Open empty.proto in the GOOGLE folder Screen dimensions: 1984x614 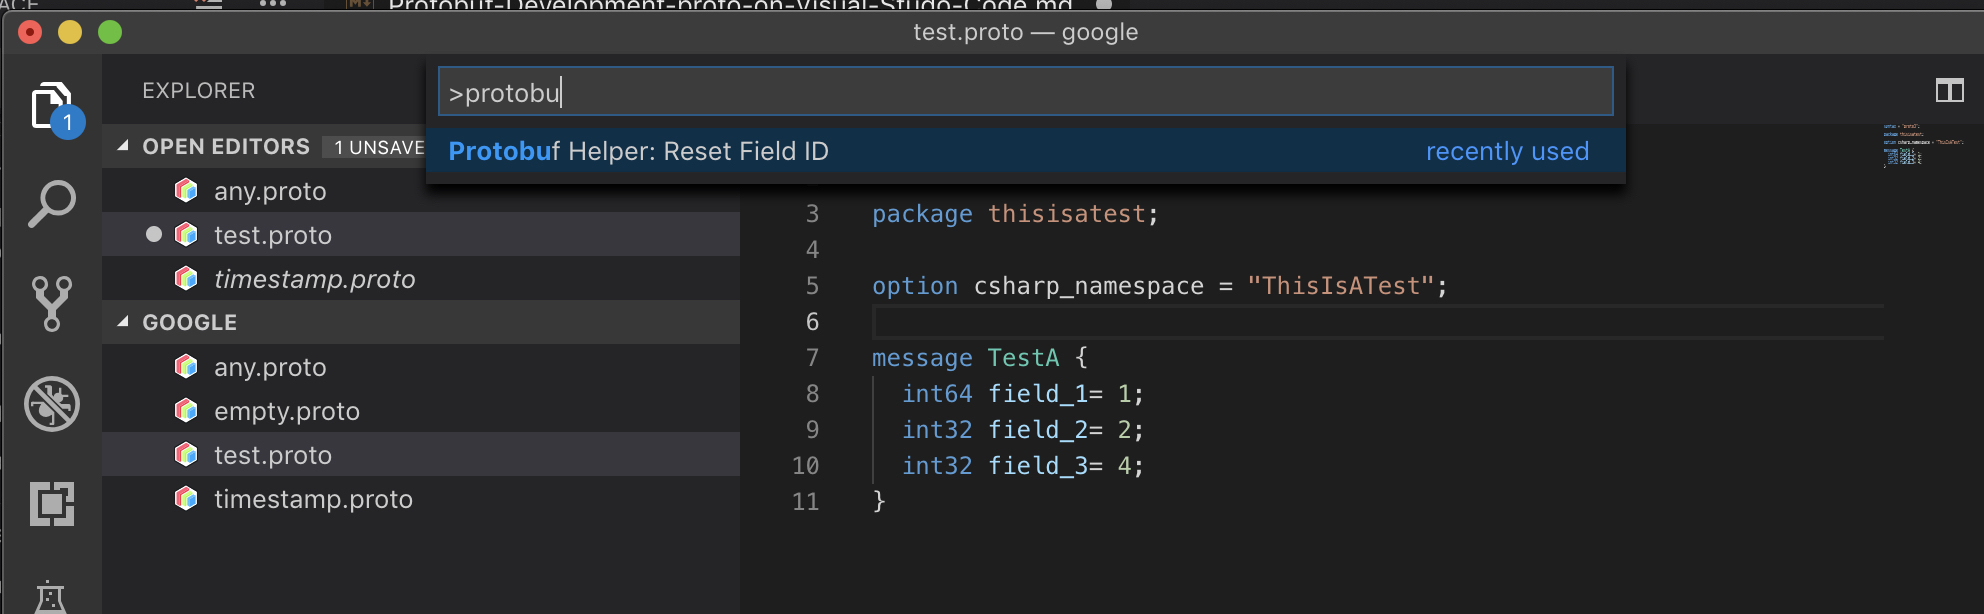(x=286, y=411)
